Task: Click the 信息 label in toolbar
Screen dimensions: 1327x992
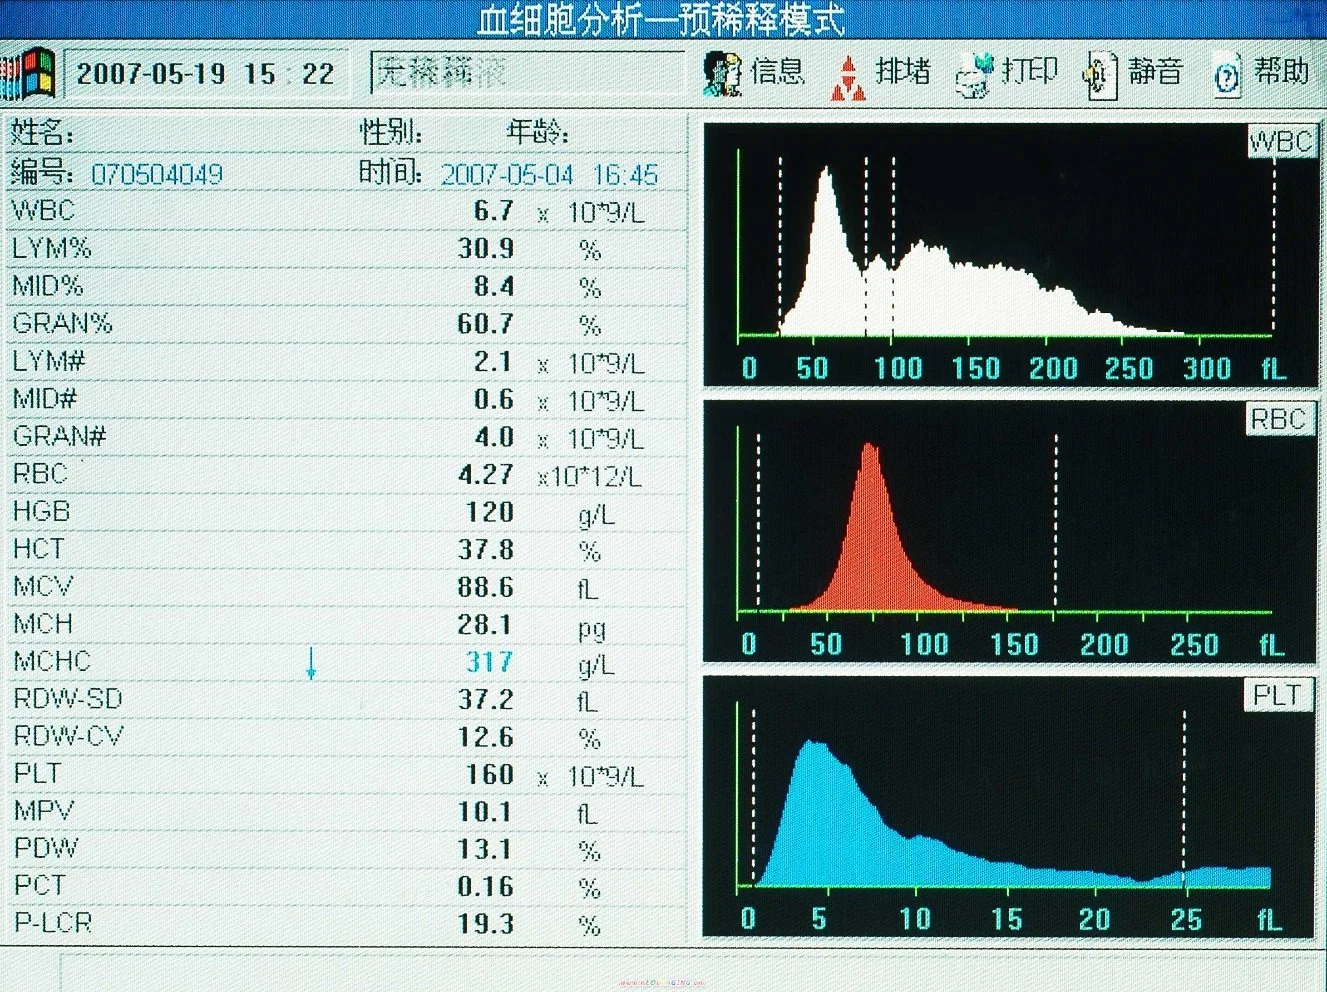Action: (x=778, y=71)
